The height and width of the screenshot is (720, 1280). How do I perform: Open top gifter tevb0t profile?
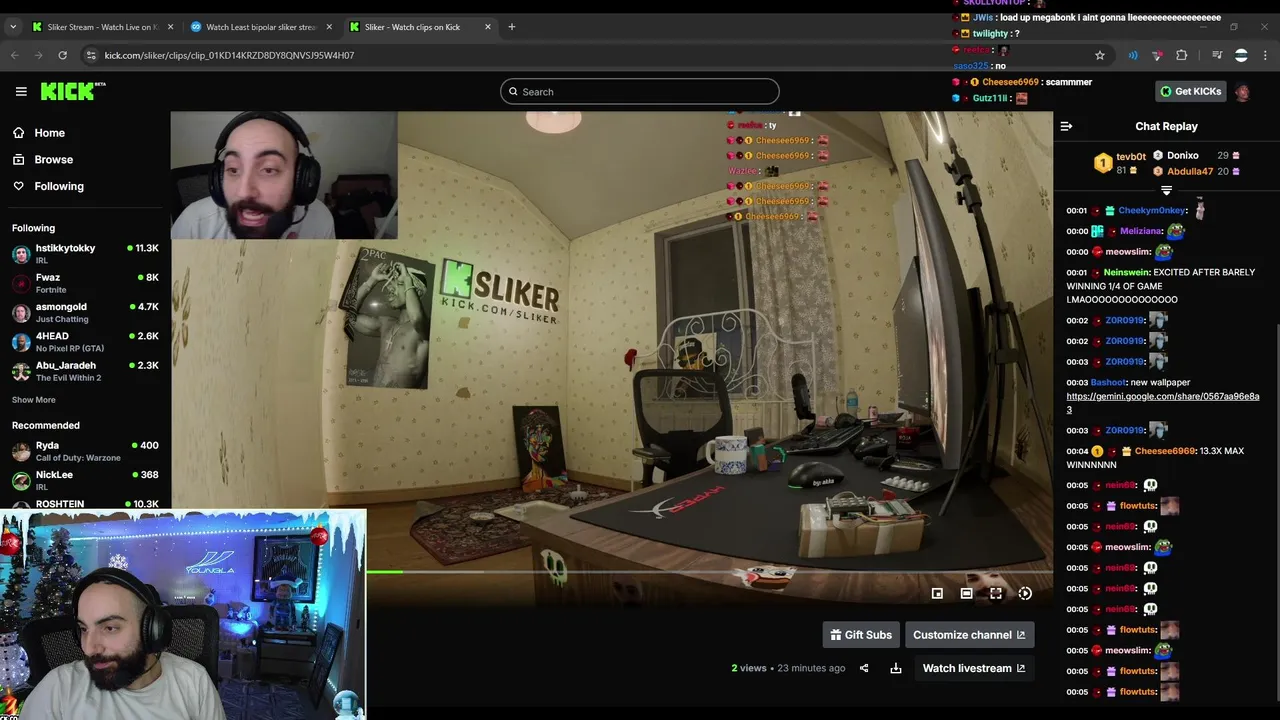1120,163
